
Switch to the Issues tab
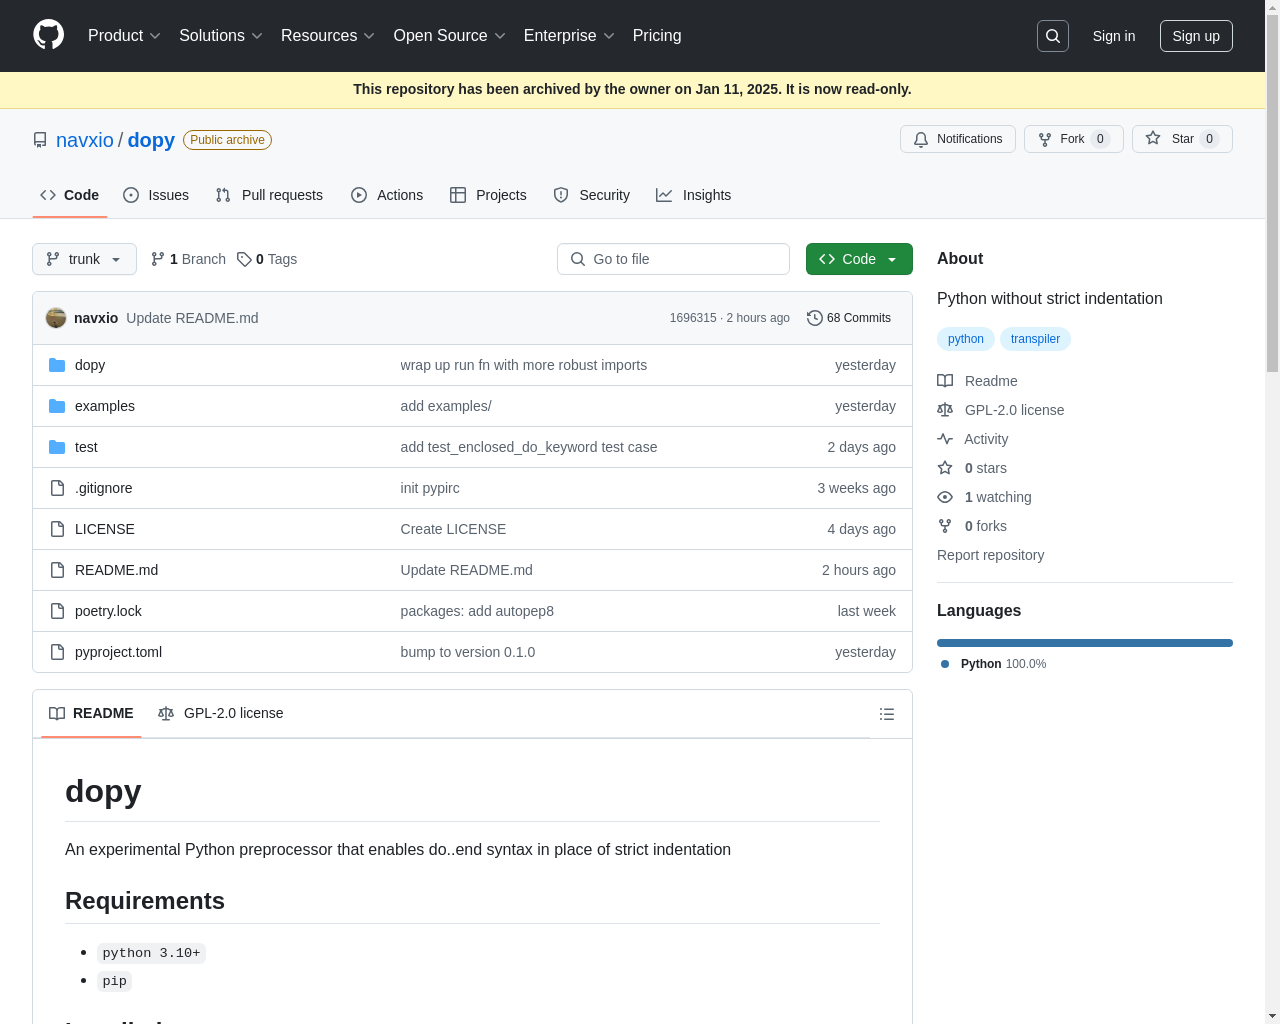pos(156,195)
